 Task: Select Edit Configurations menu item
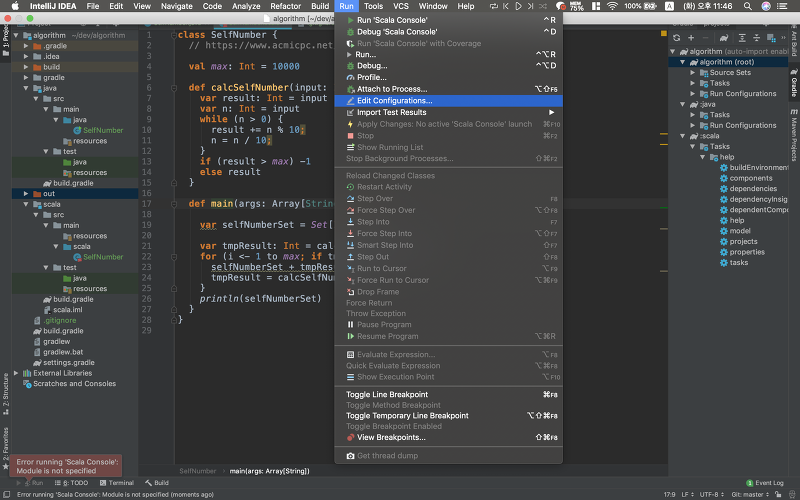coord(448,101)
